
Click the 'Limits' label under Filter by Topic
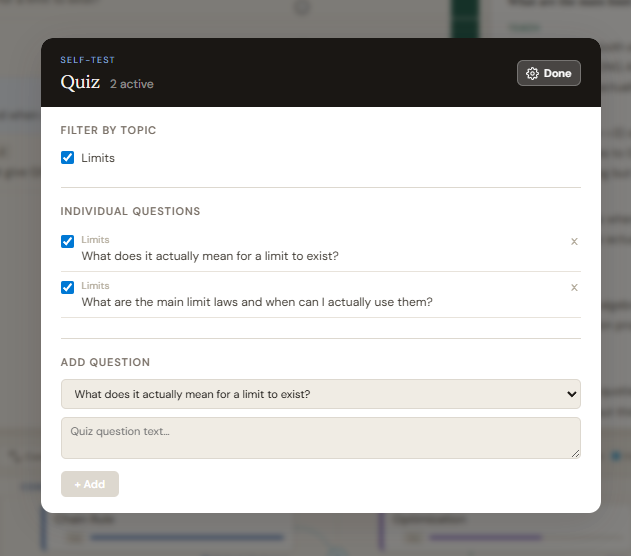[98, 158]
